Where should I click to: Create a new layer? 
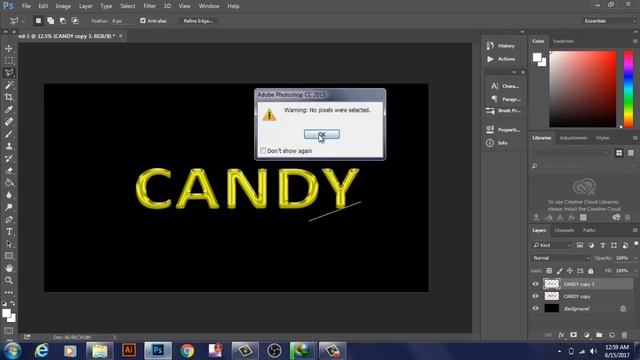(x=611, y=335)
